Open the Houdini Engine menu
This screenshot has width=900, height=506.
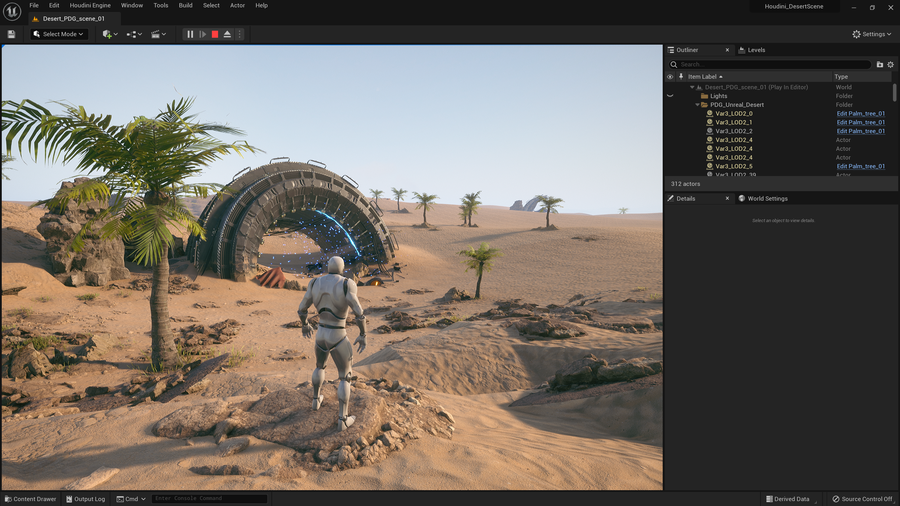(90, 5)
